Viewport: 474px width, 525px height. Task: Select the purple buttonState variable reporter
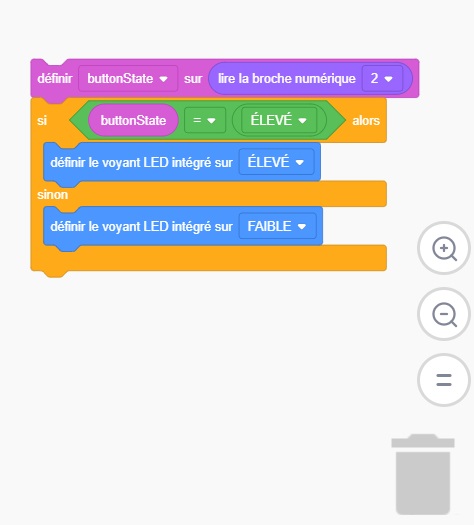[x=133, y=120]
